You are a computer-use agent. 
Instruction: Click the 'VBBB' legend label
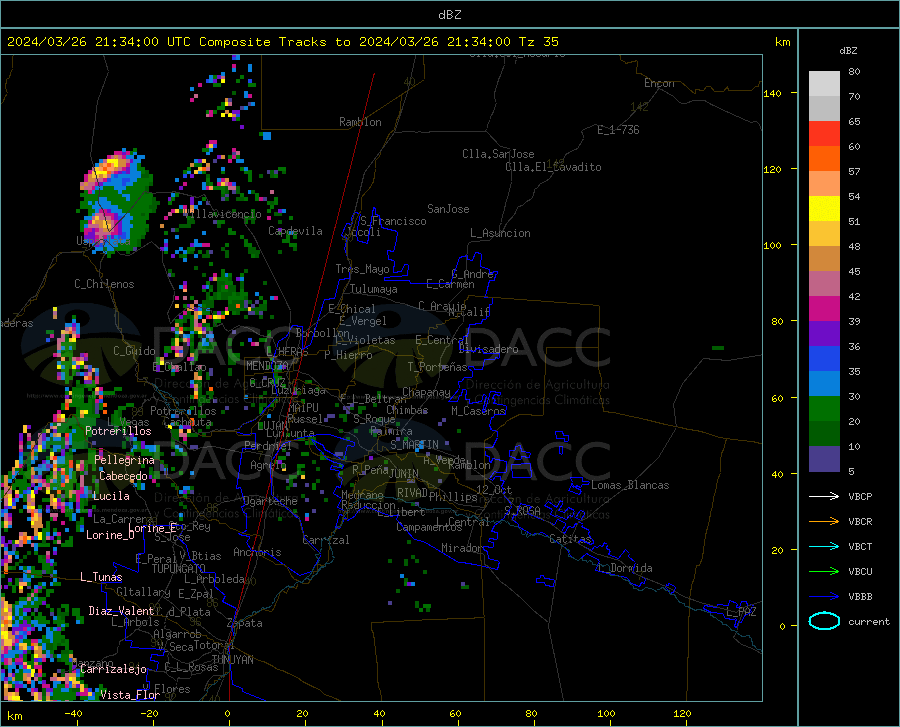point(860,597)
